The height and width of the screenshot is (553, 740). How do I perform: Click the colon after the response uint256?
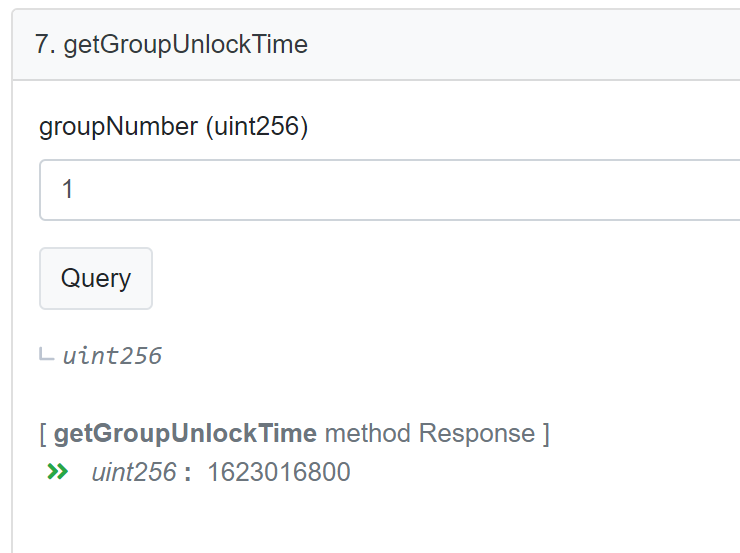coord(188,473)
